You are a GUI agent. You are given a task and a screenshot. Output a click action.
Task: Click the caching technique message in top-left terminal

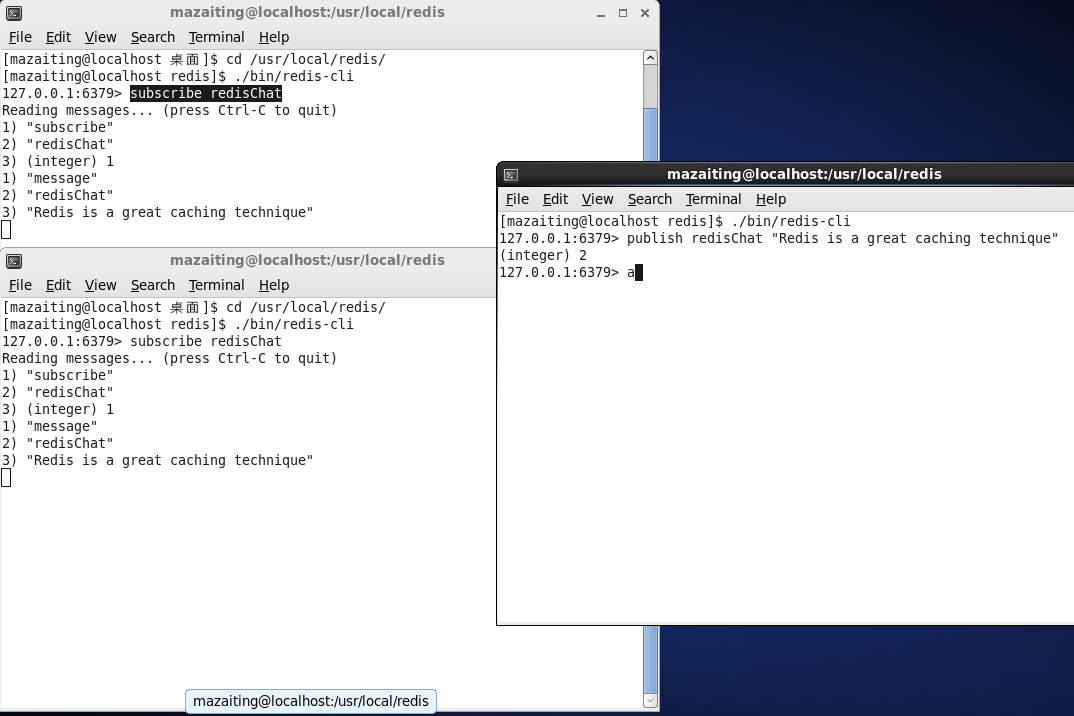158,212
